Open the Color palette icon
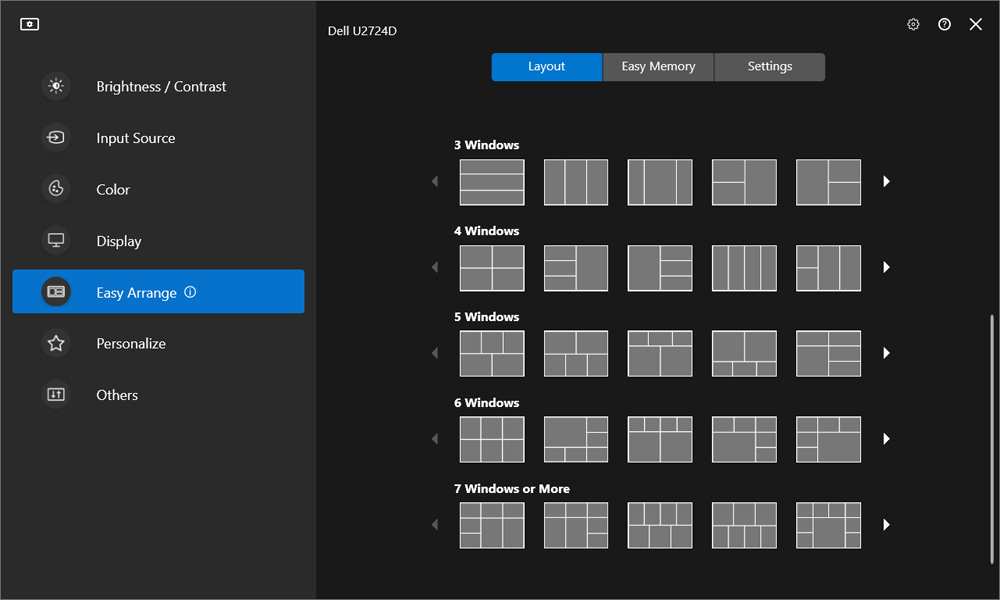 click(x=56, y=189)
